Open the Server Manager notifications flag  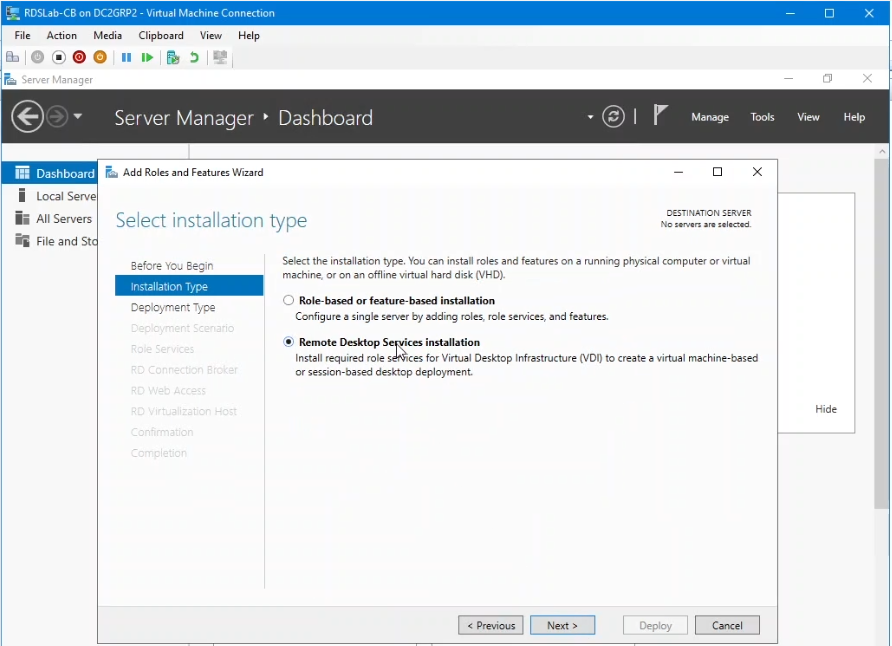[x=661, y=116]
